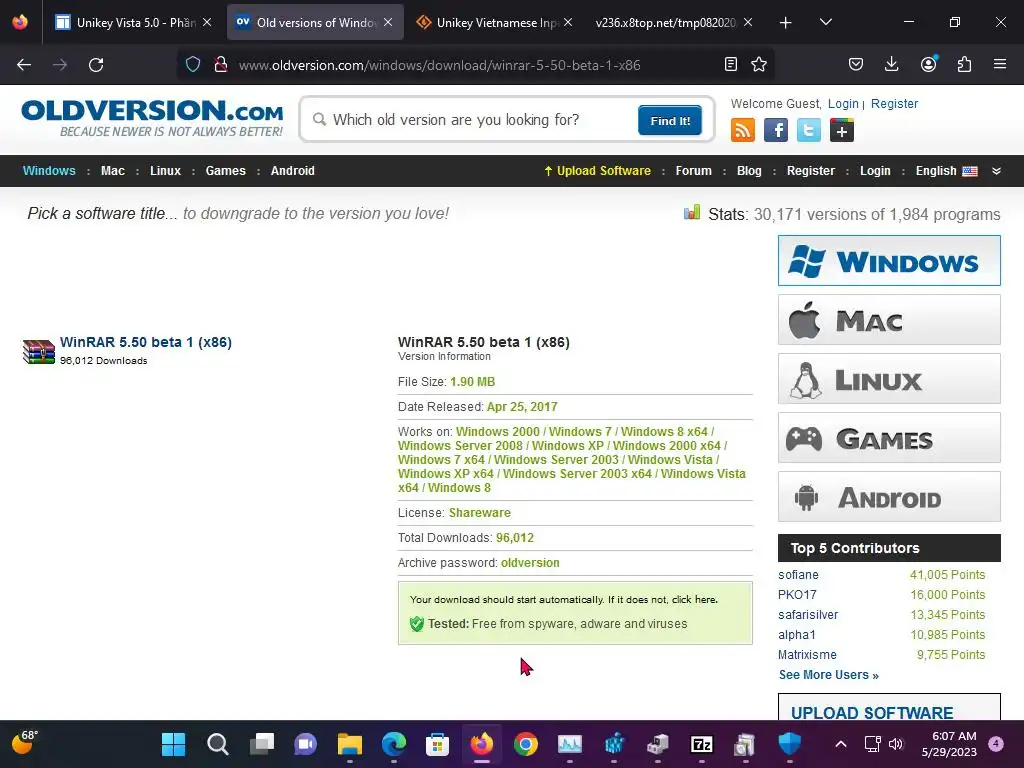Open Firefox account icon
1024x768 pixels.
pos(928,64)
